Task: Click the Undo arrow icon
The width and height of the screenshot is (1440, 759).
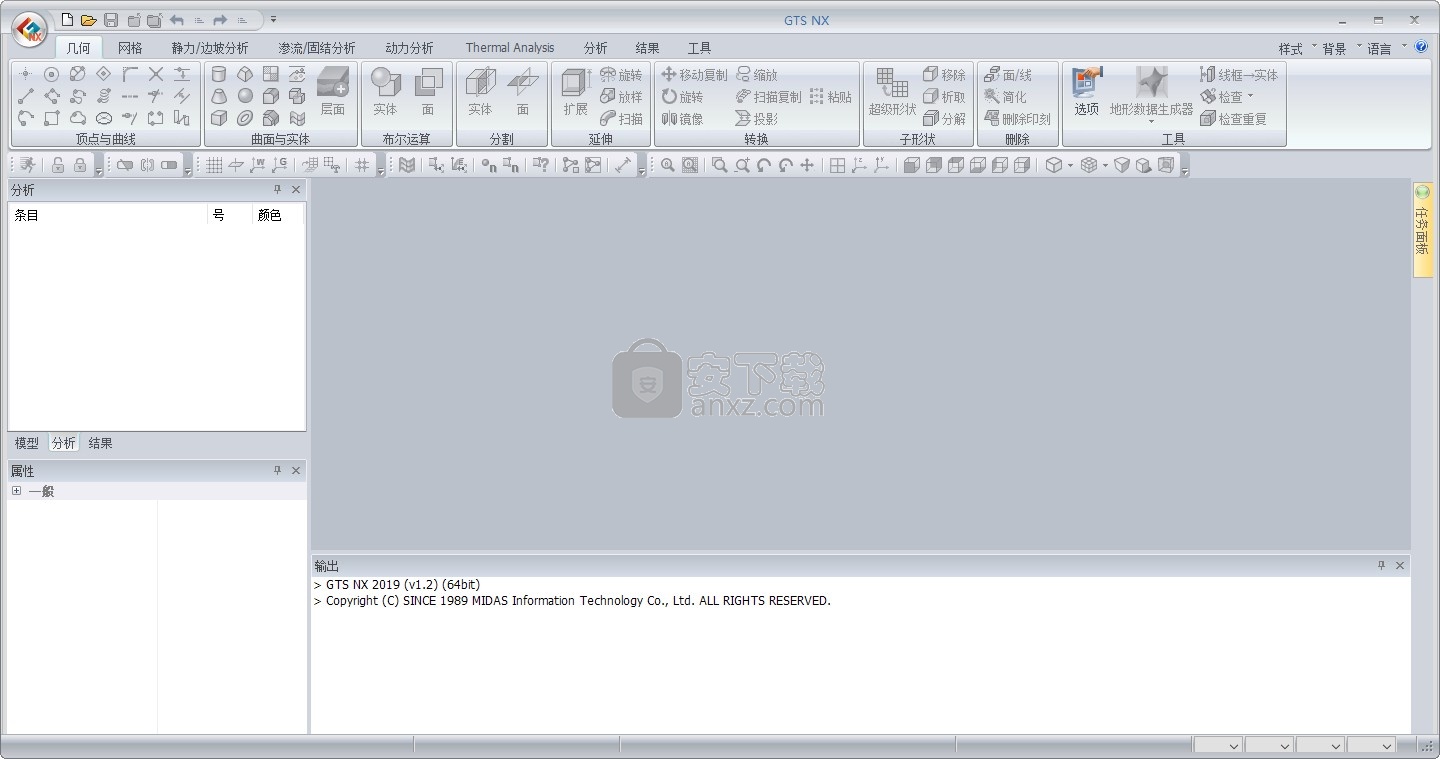Action: coord(177,19)
